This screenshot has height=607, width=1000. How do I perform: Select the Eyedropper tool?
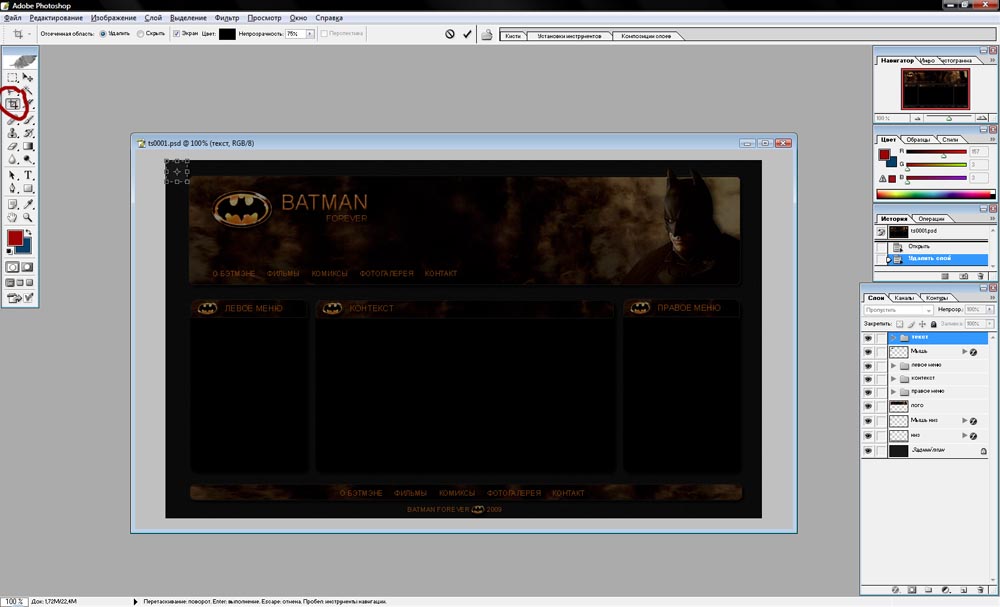coord(28,204)
